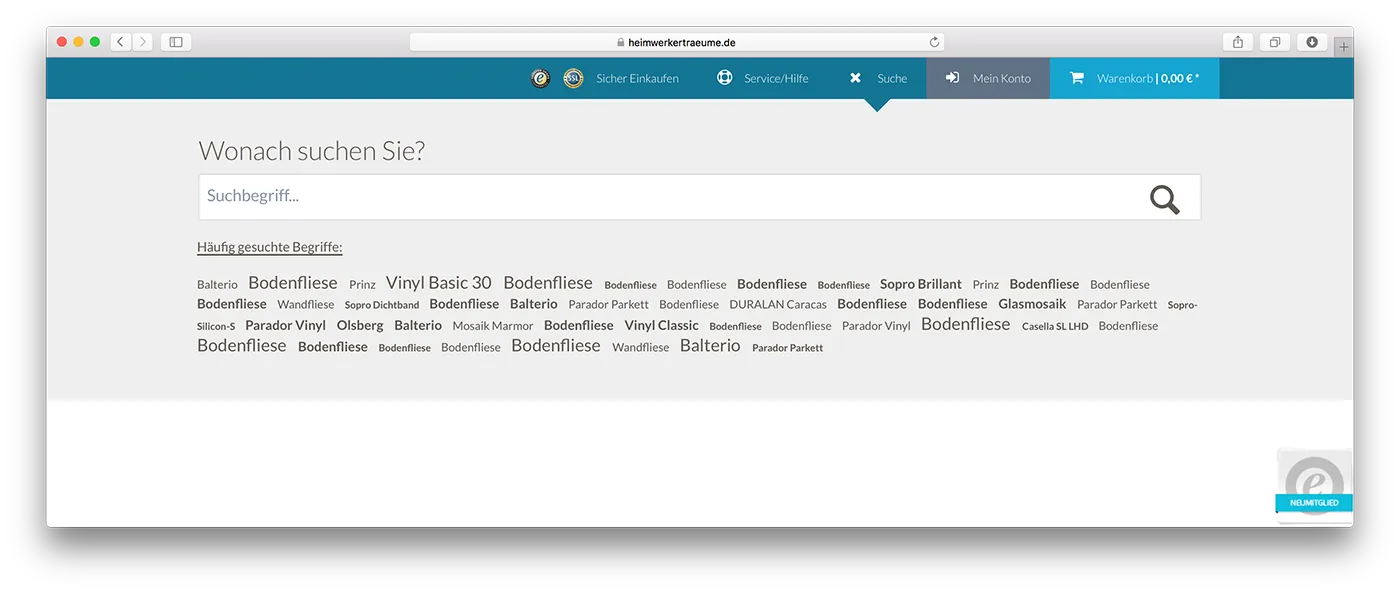1400x593 pixels.
Task: Close search via the X icon
Action: pos(855,78)
